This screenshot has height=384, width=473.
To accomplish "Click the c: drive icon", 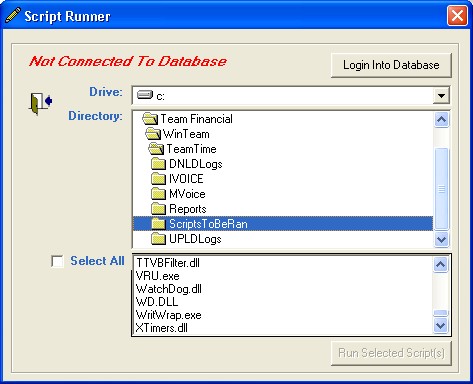I will pos(145,95).
